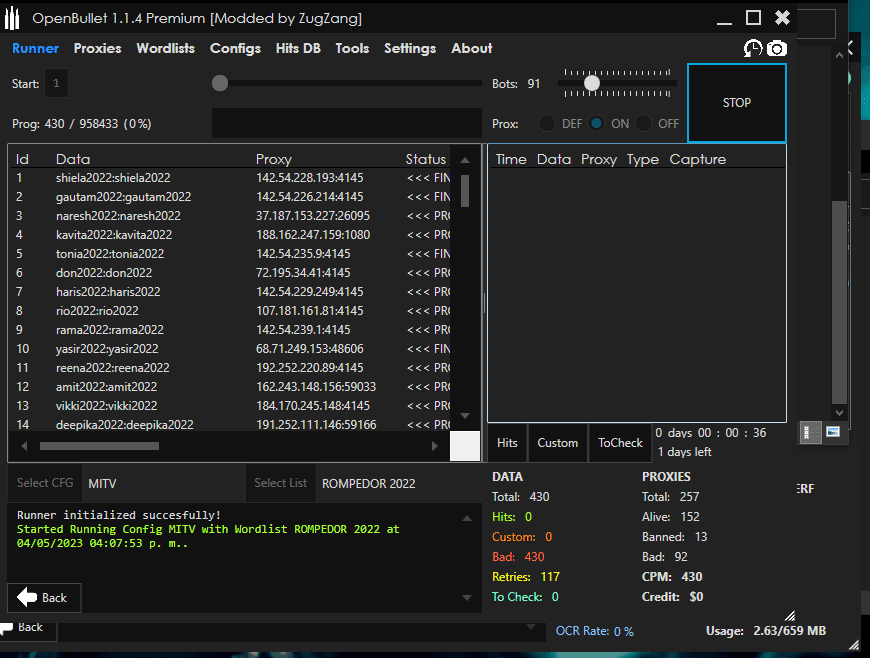Click the Start number input field
Viewport: 870px width, 658px height.
point(57,84)
